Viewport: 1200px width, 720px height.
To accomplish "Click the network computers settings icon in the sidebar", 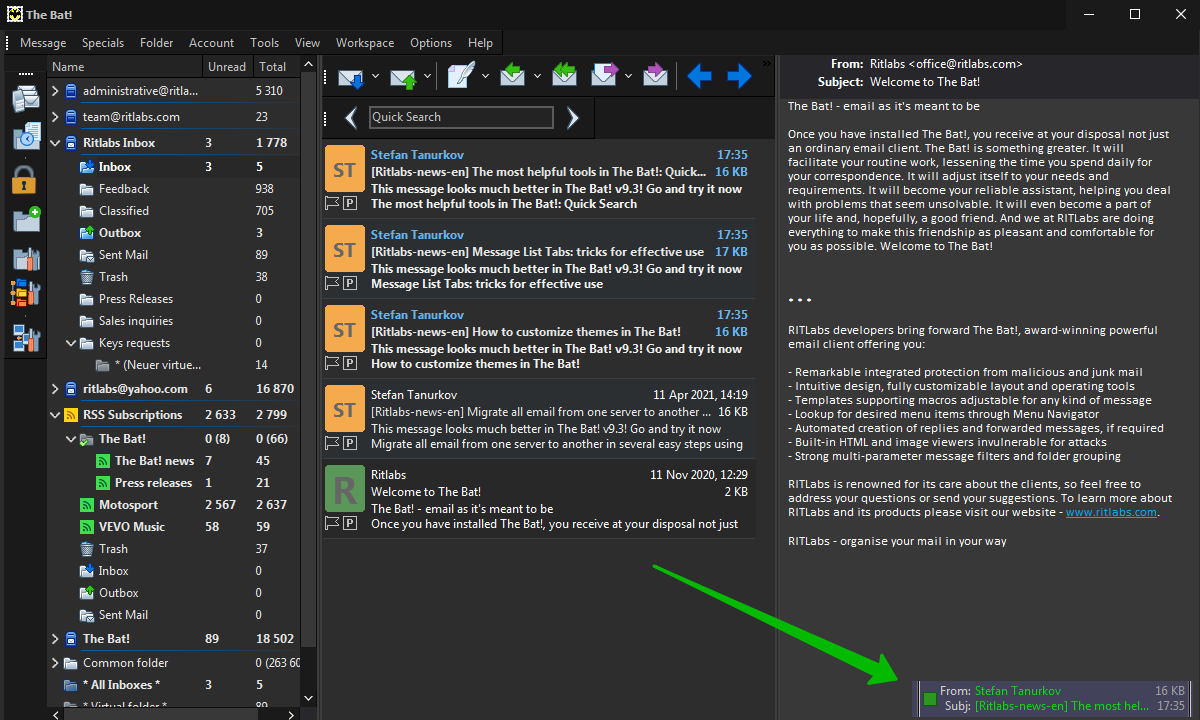I will 26,337.
